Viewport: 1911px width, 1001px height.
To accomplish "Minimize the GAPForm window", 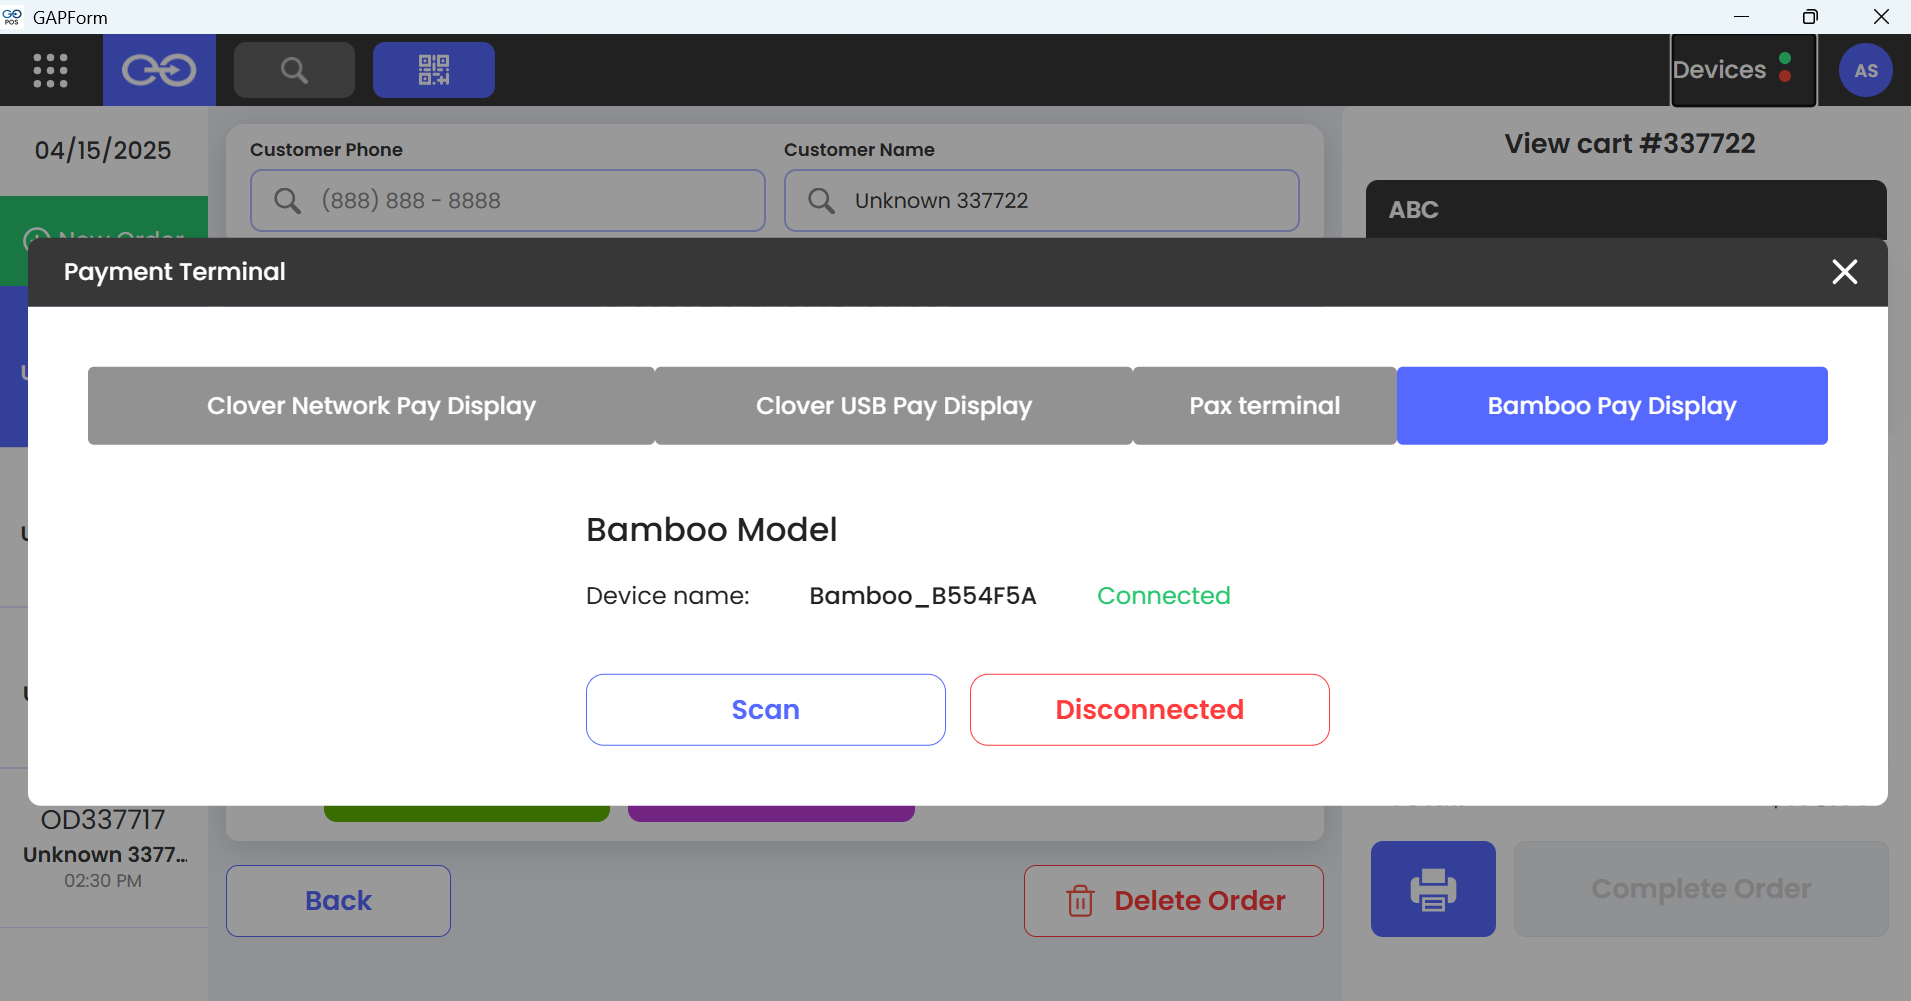I will pos(1741,17).
